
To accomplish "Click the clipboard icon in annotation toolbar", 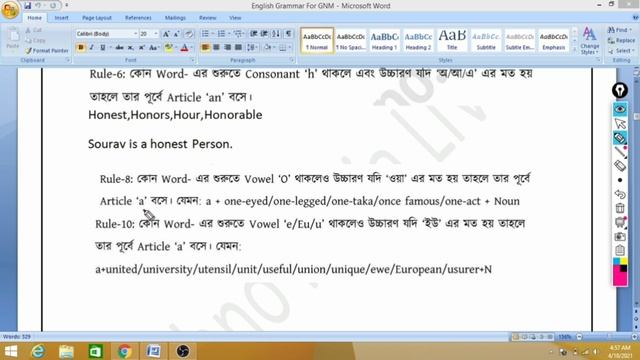I will click(620, 250).
